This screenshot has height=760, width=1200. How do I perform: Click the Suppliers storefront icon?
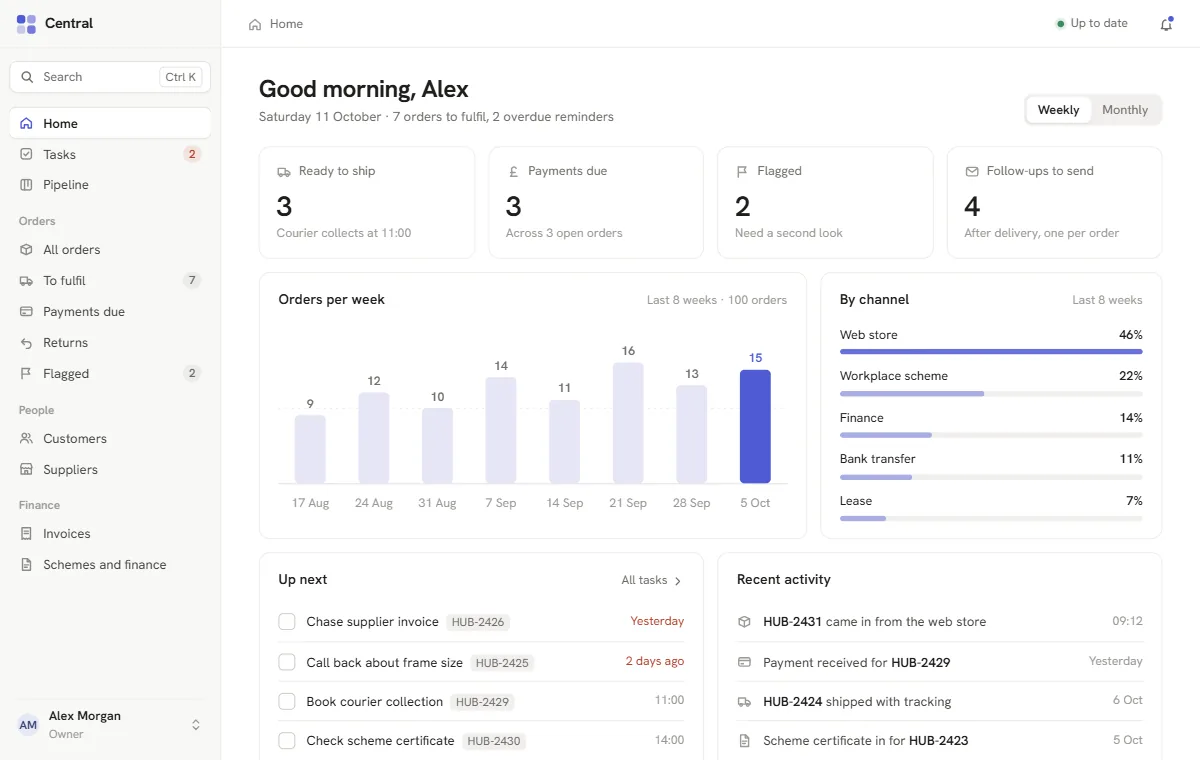(27, 470)
